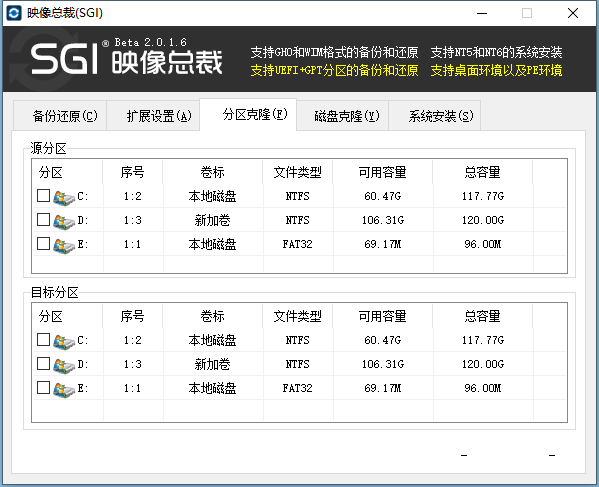599x487 pixels.
Task: Click the D: drive icon in source partitions
Action: pos(64,222)
